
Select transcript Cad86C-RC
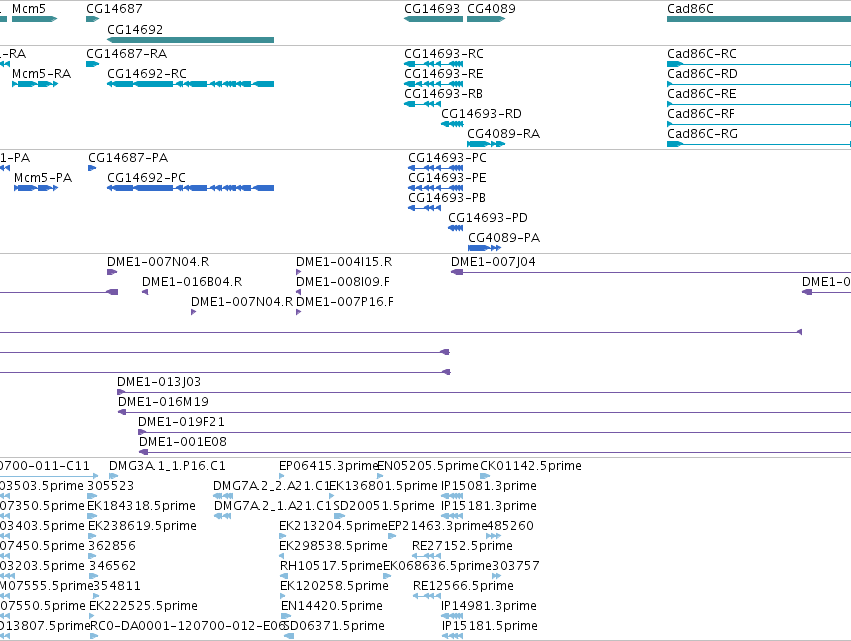point(759,64)
